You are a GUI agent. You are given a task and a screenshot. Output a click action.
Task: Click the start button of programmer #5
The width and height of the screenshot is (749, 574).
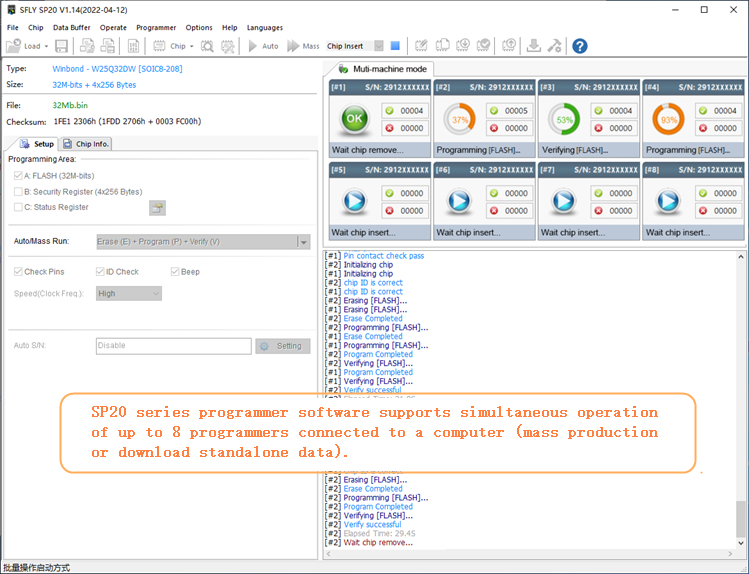[x=354, y=202]
